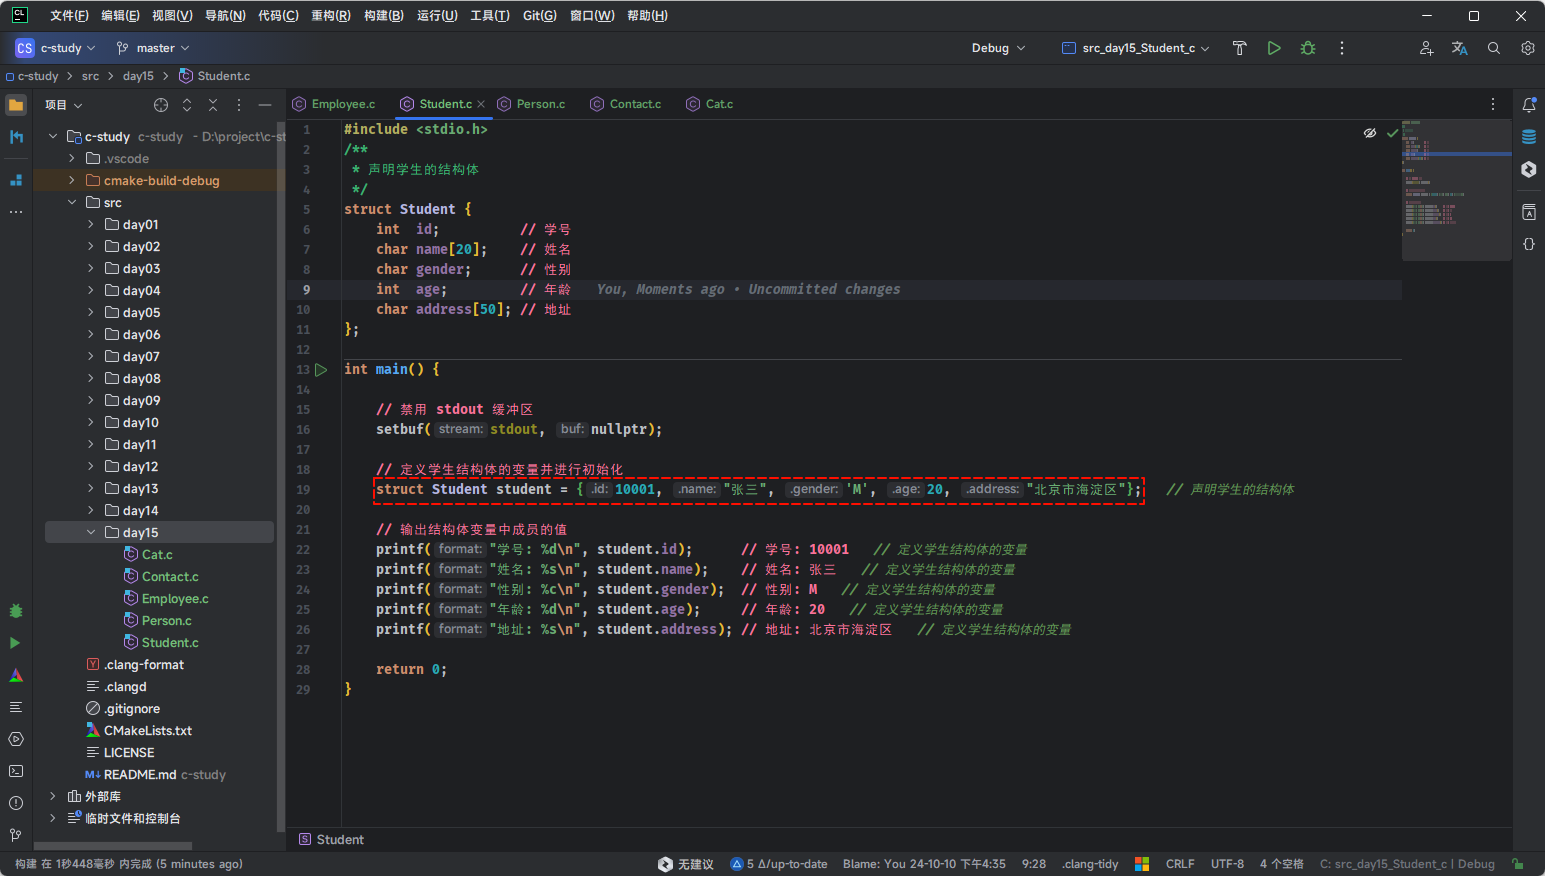Open the Database tool window icon
1545x876 pixels.
click(1528, 137)
